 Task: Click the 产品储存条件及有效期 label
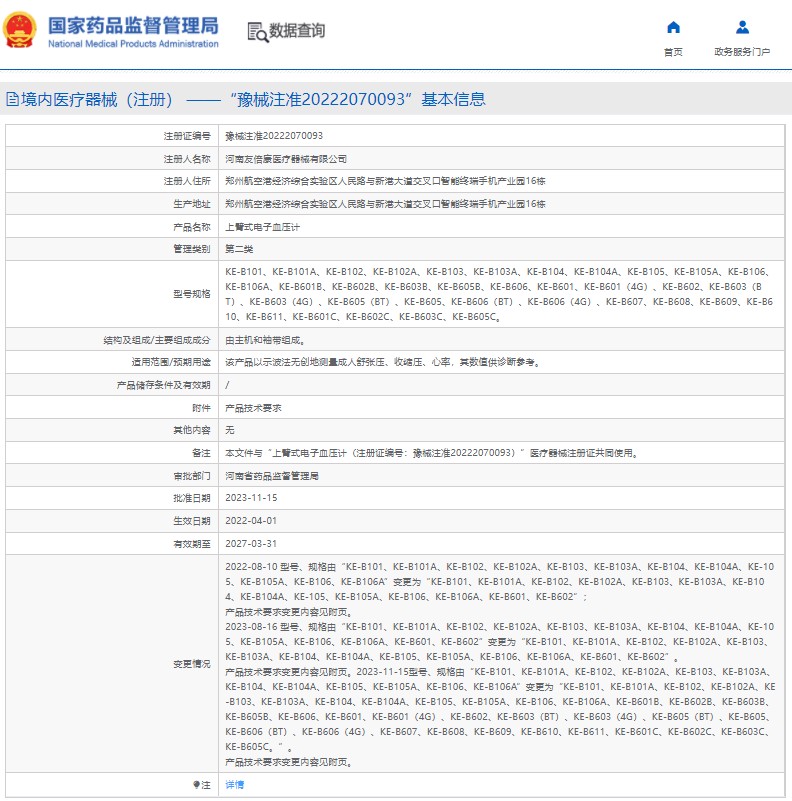pyautogui.click(x=164, y=385)
